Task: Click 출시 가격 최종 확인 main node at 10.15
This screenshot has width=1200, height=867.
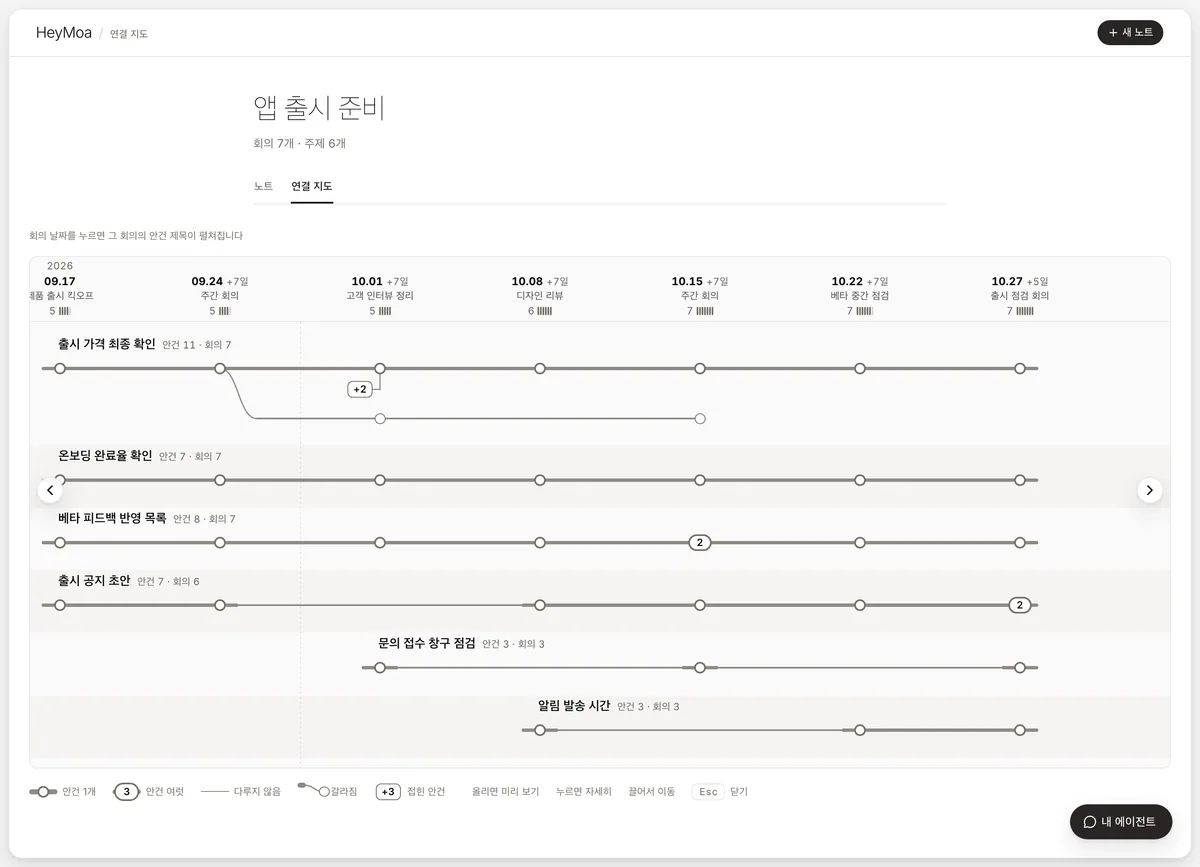Action: tap(700, 369)
